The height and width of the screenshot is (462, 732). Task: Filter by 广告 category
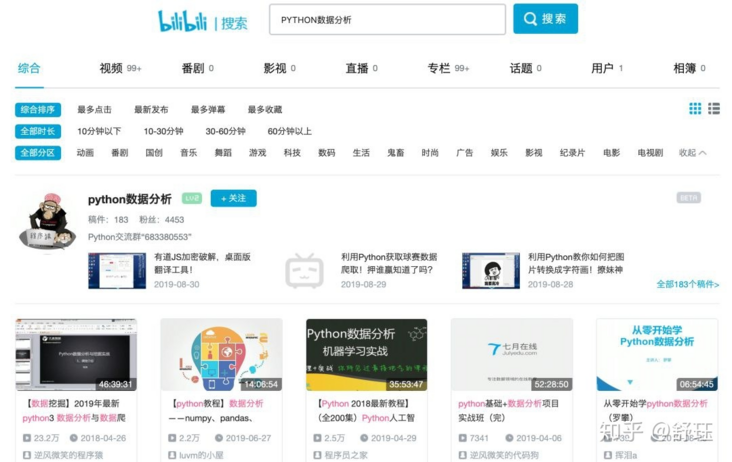(x=465, y=153)
